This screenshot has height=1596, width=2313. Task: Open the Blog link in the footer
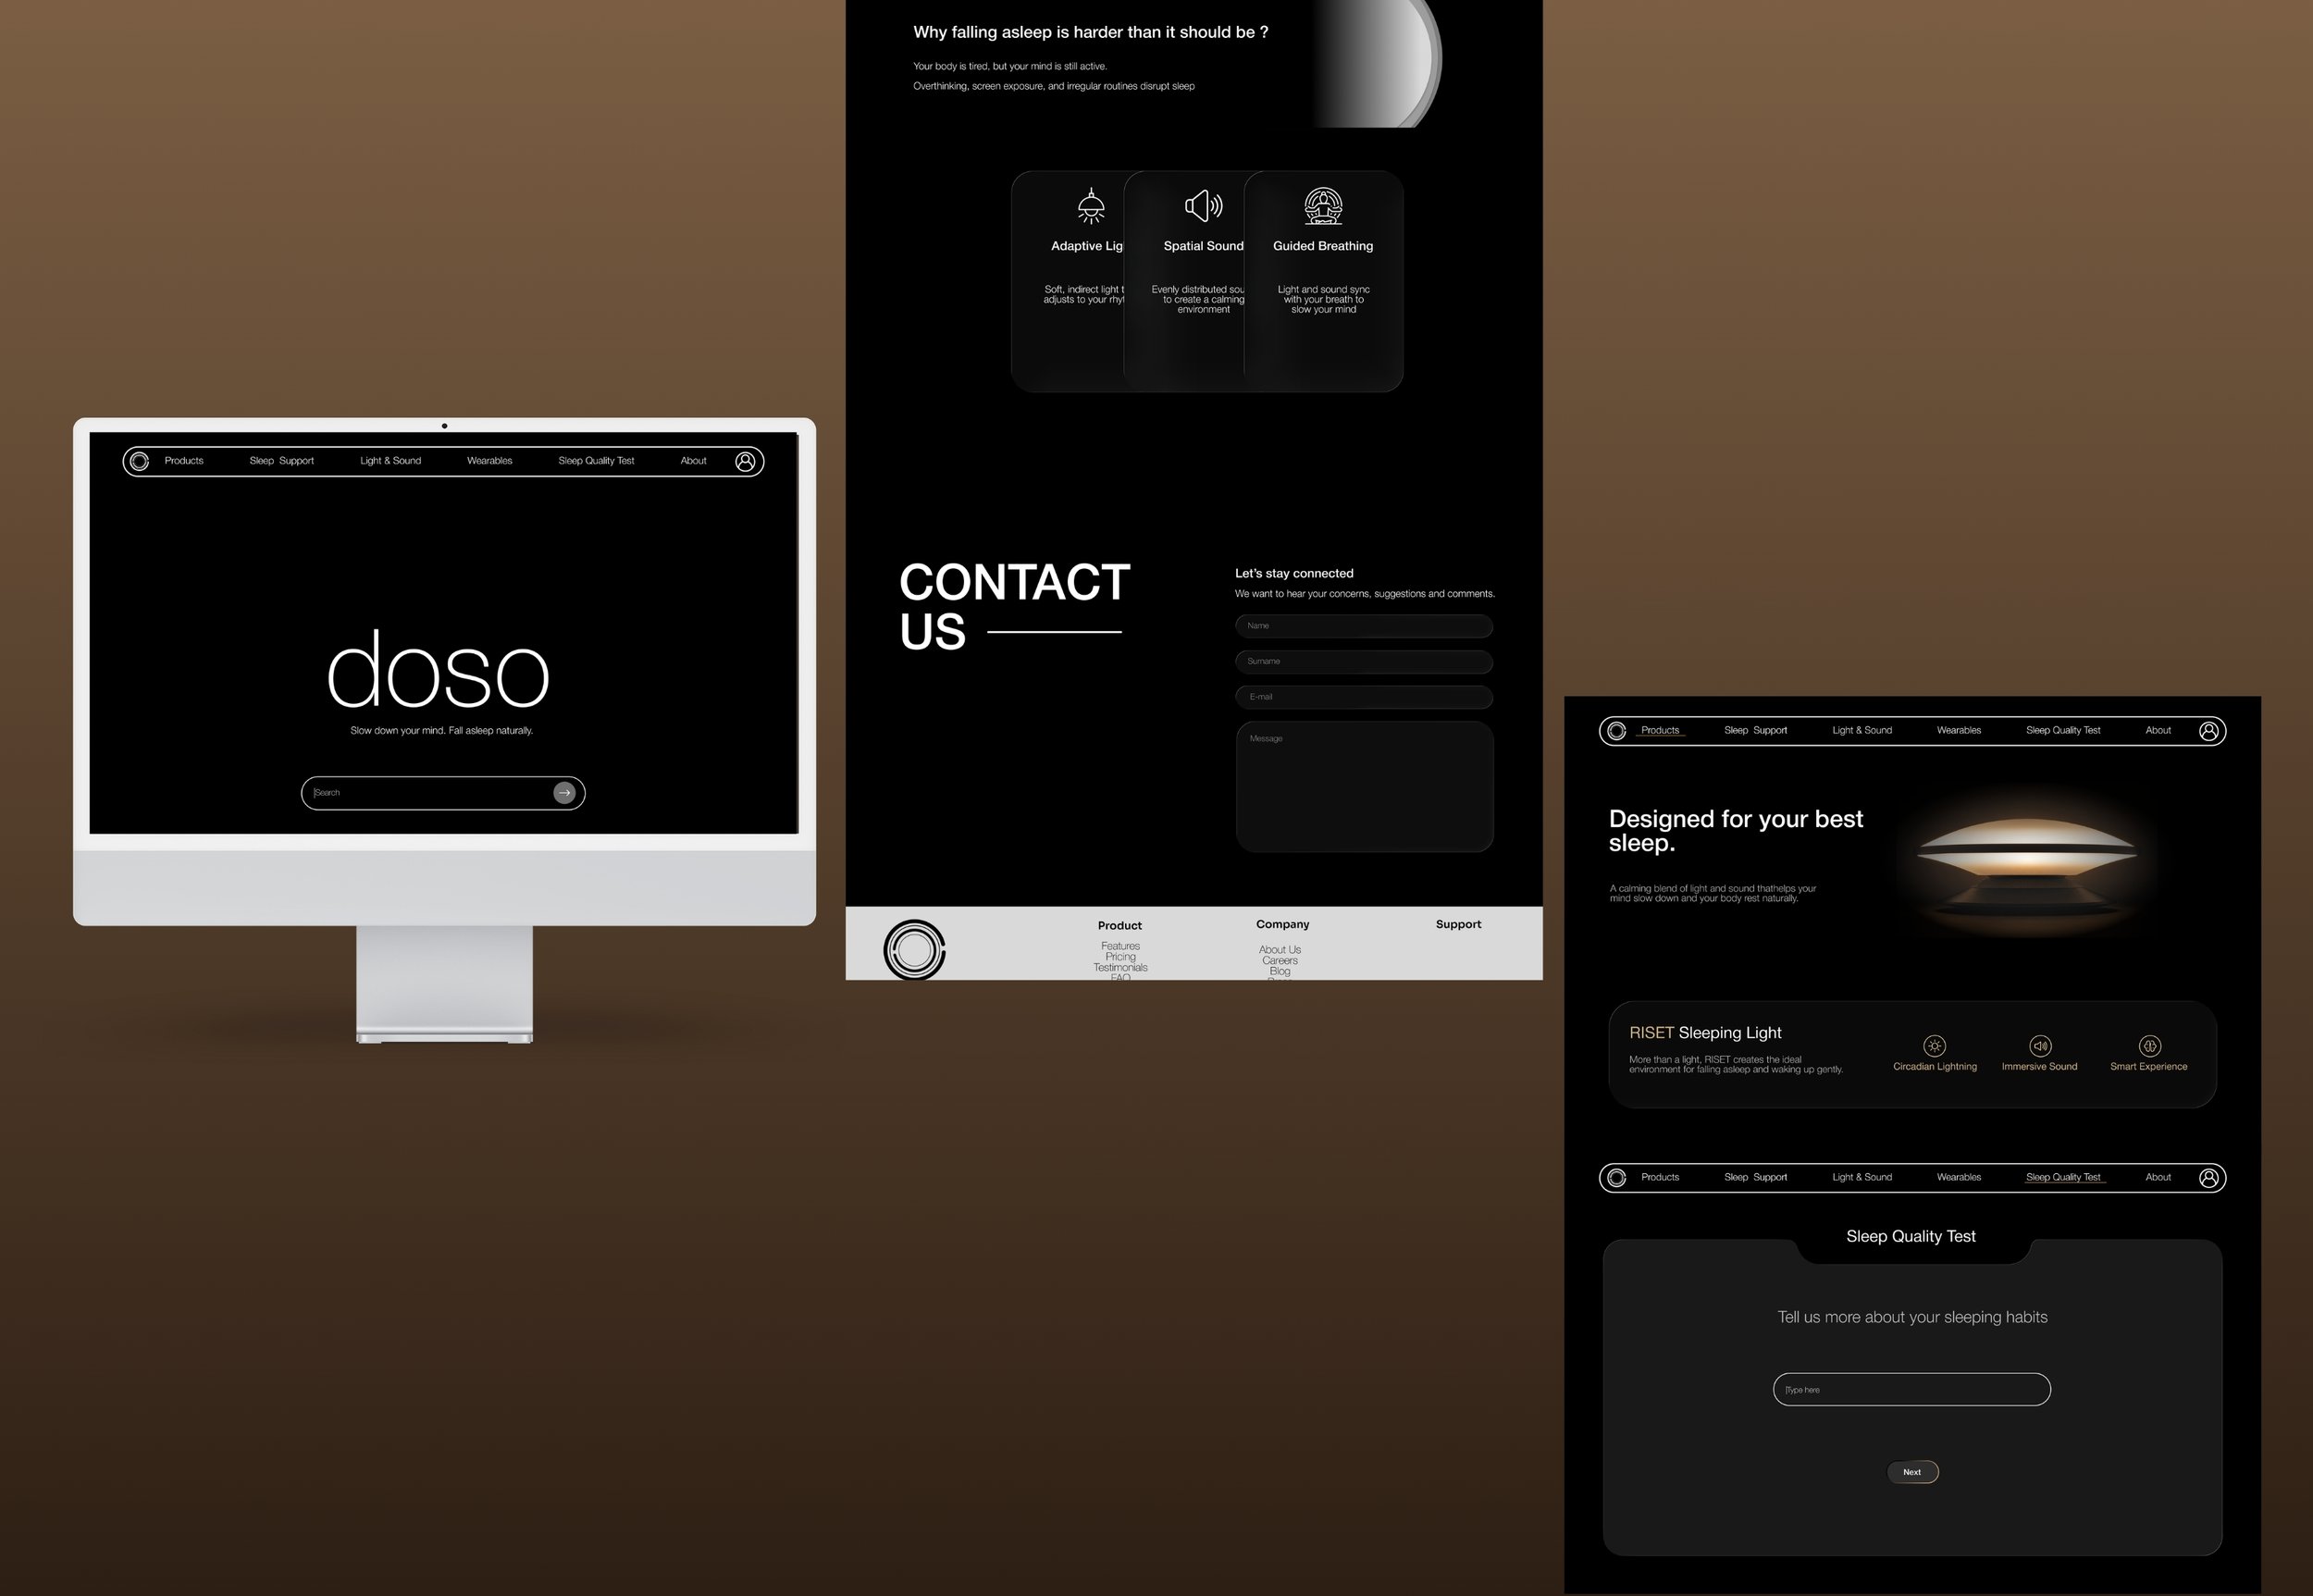(1280, 971)
